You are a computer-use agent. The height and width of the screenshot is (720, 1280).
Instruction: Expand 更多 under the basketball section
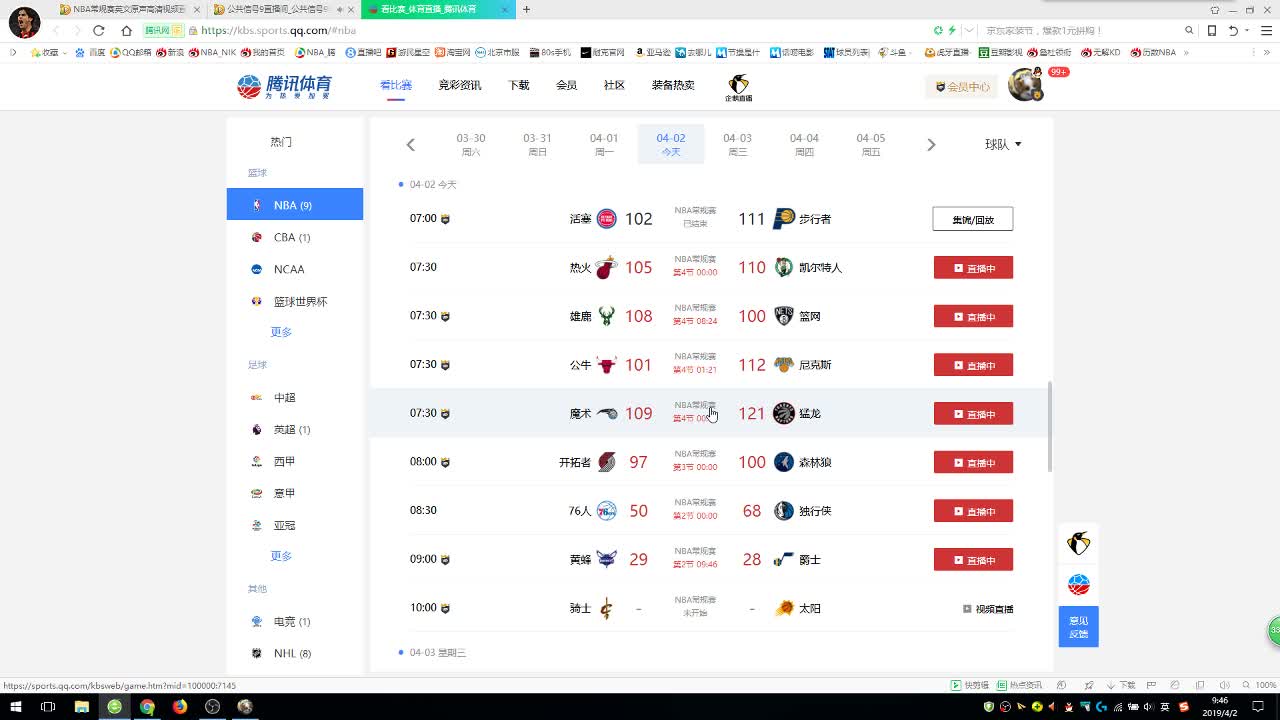point(281,332)
